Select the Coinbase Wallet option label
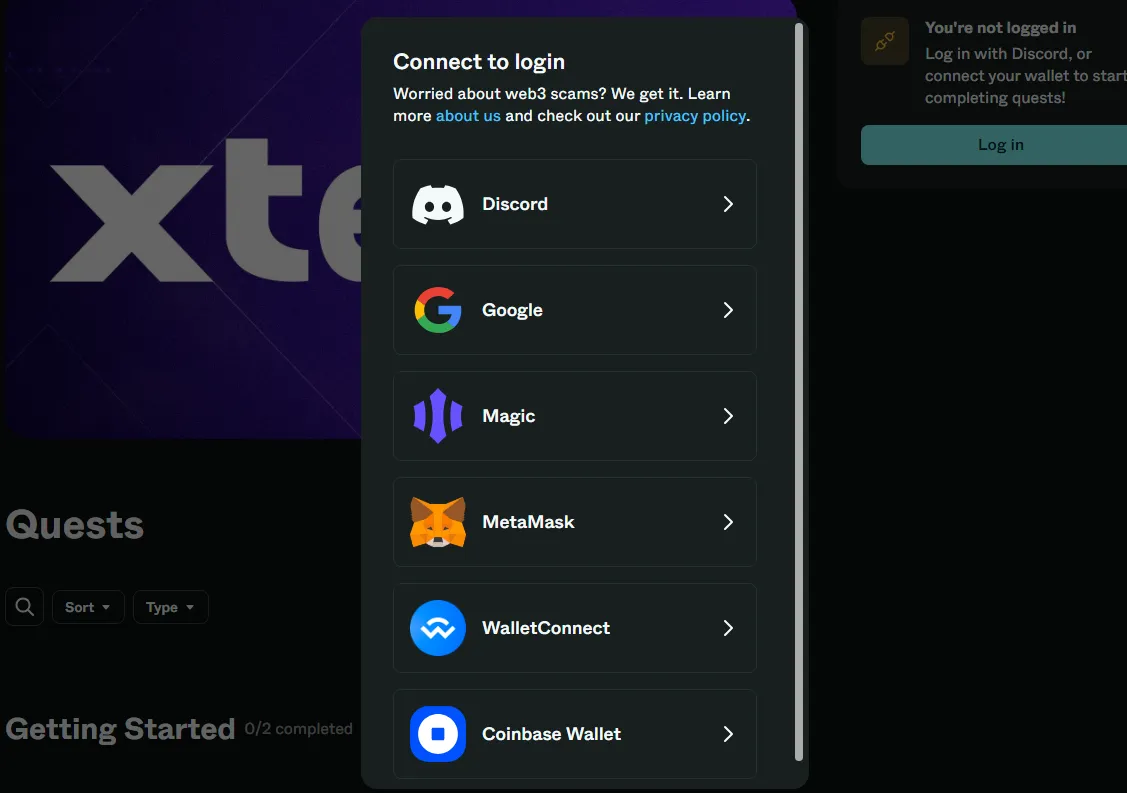This screenshot has height=793, width=1127. (551, 734)
